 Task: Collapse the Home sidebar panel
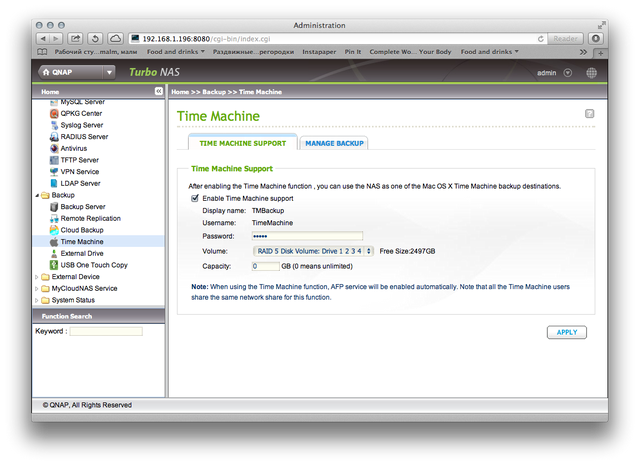[x=159, y=91]
